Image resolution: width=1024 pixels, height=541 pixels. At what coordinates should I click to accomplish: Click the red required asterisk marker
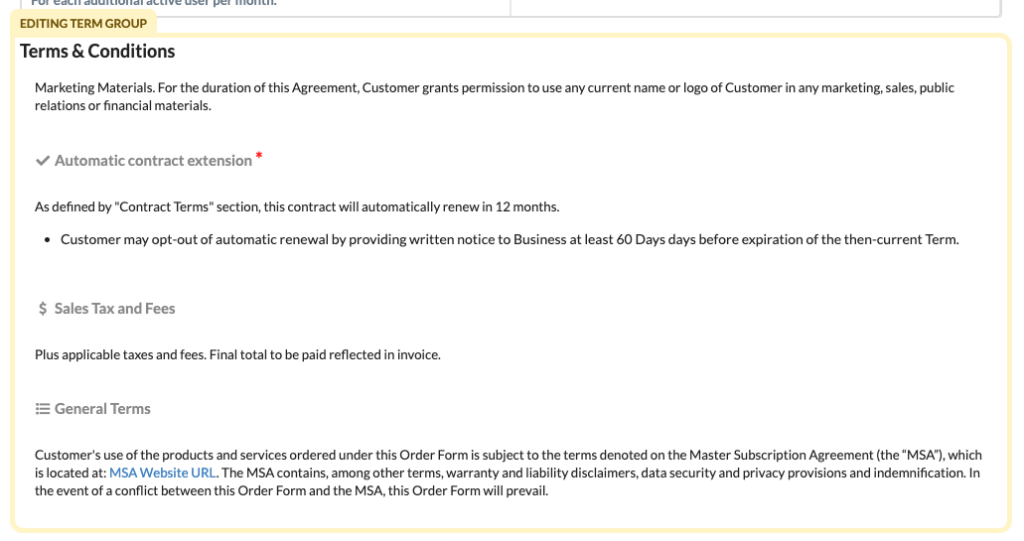(x=259, y=156)
